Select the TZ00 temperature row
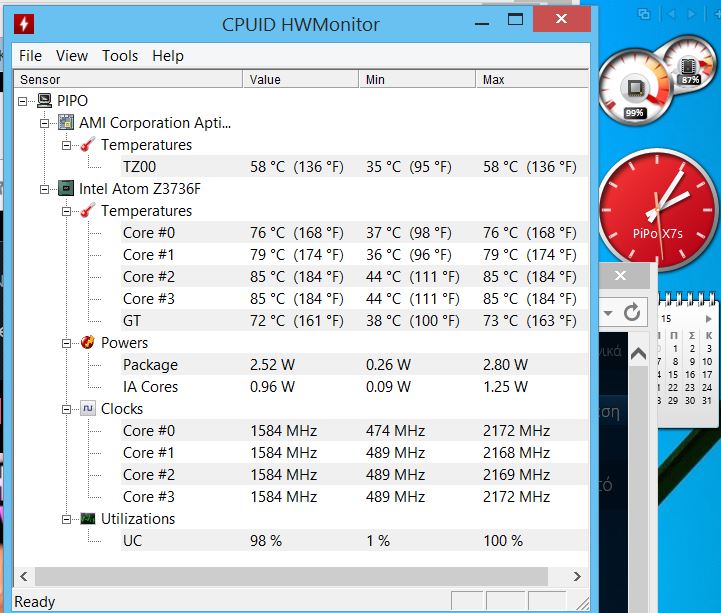Screen dimensions: 721x613 [x=354, y=166]
